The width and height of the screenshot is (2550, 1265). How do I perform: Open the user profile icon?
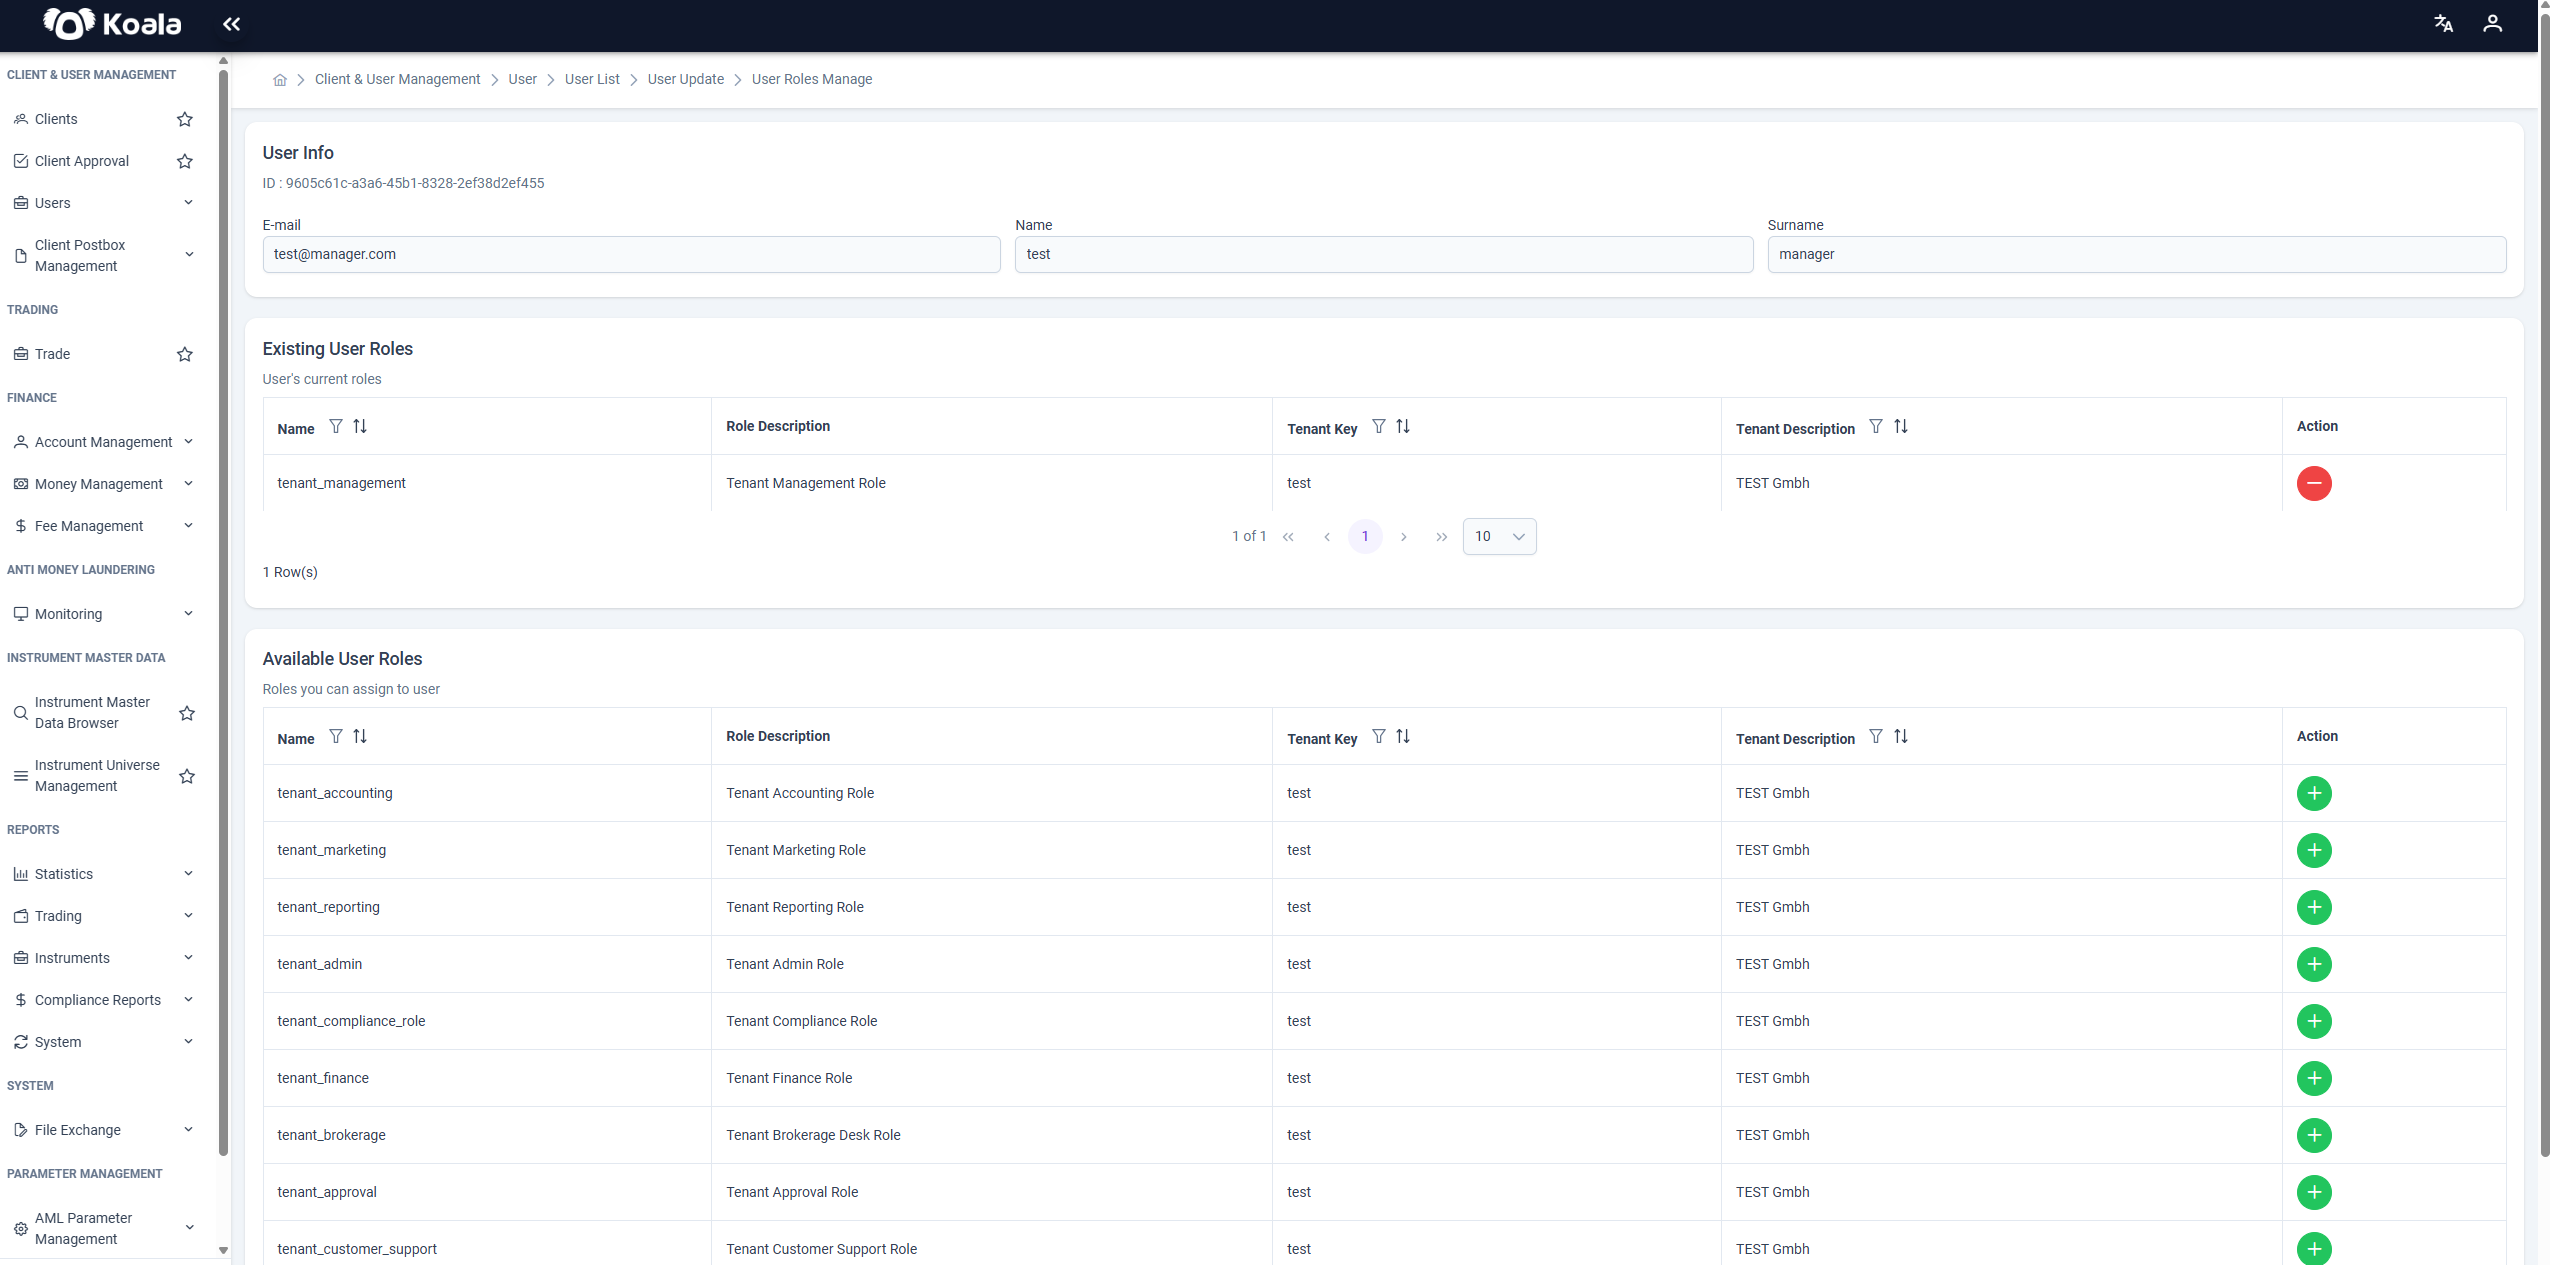coord(2492,24)
